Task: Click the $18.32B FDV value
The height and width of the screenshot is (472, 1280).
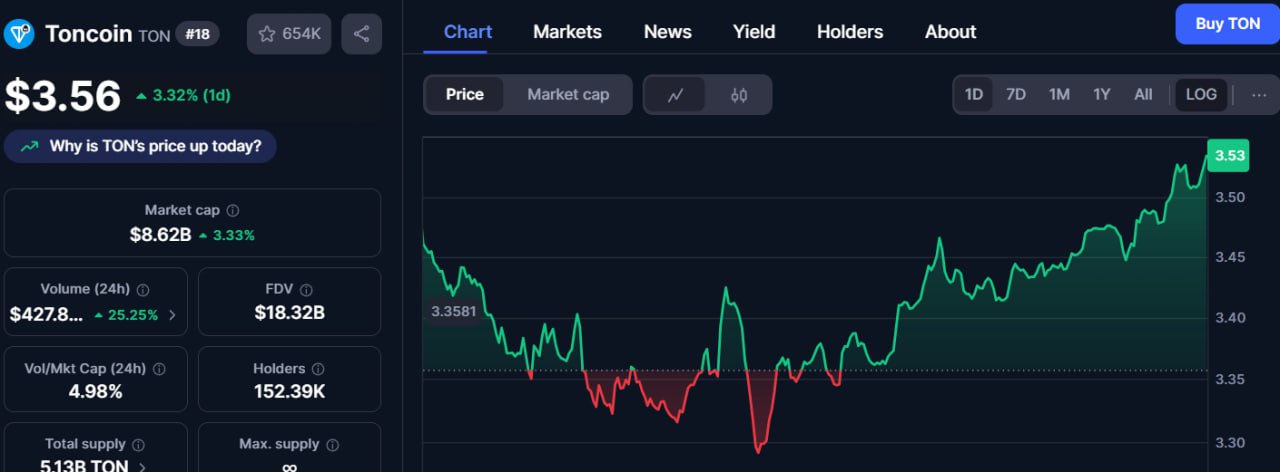Action: coord(290,313)
